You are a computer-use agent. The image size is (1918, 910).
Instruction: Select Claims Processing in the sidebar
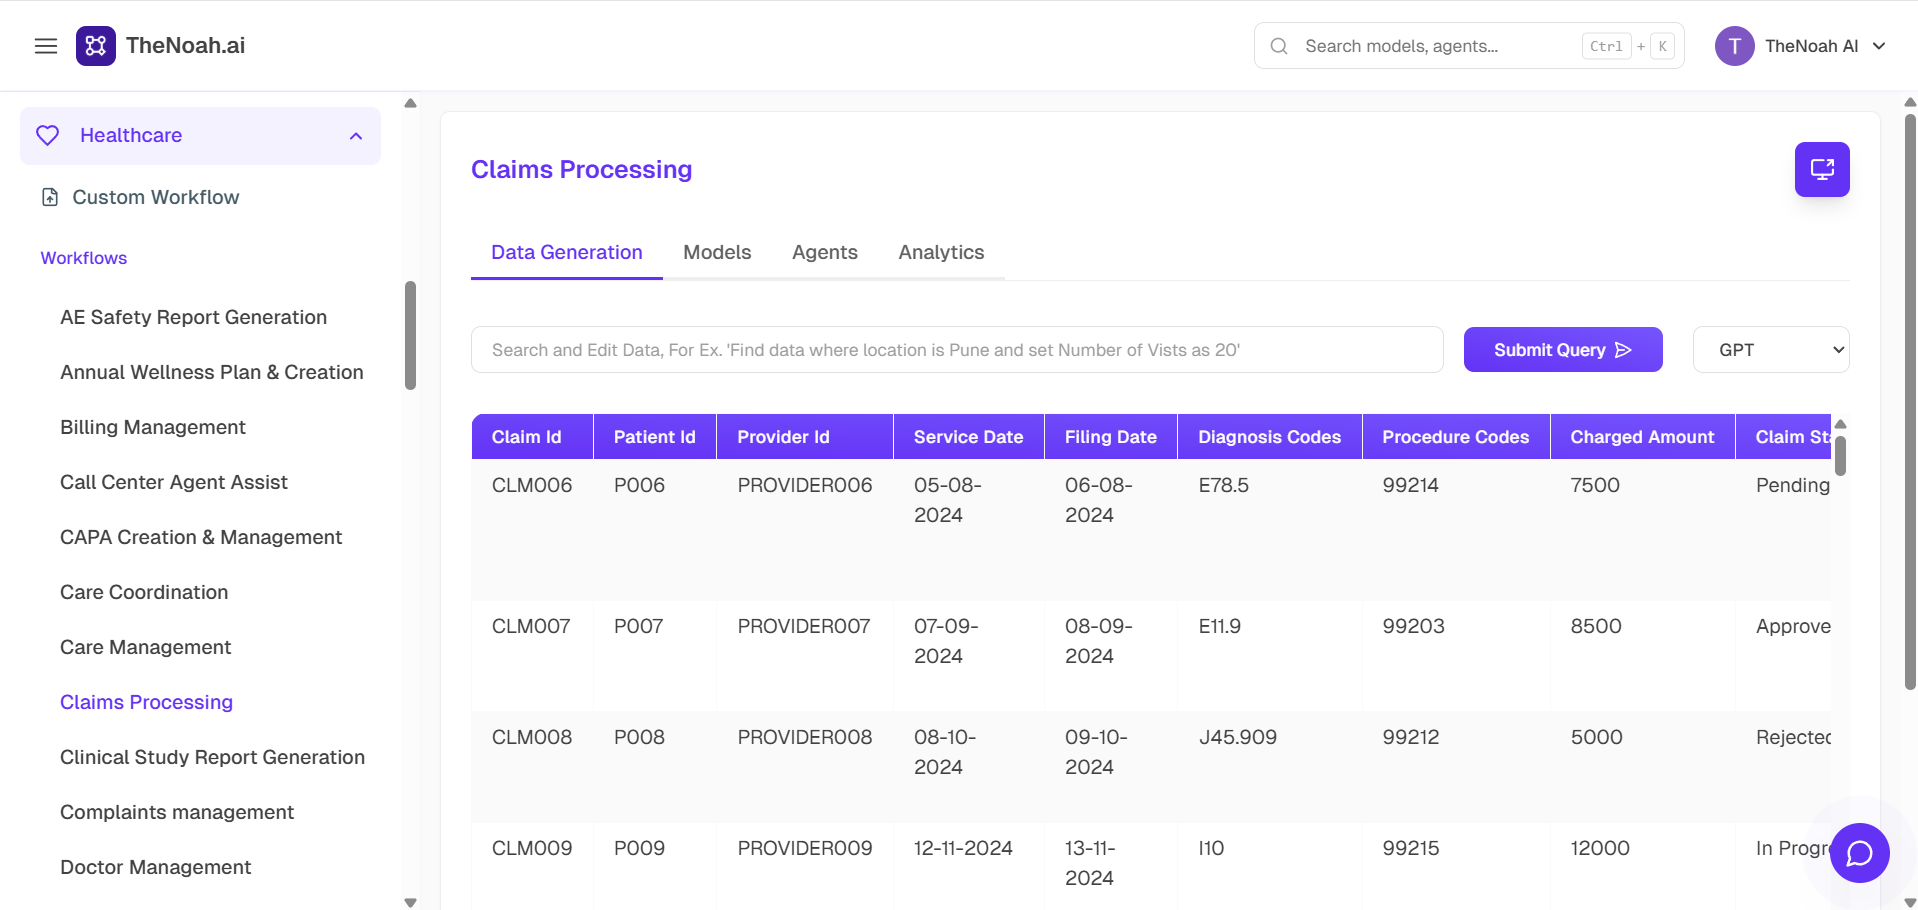[146, 701]
